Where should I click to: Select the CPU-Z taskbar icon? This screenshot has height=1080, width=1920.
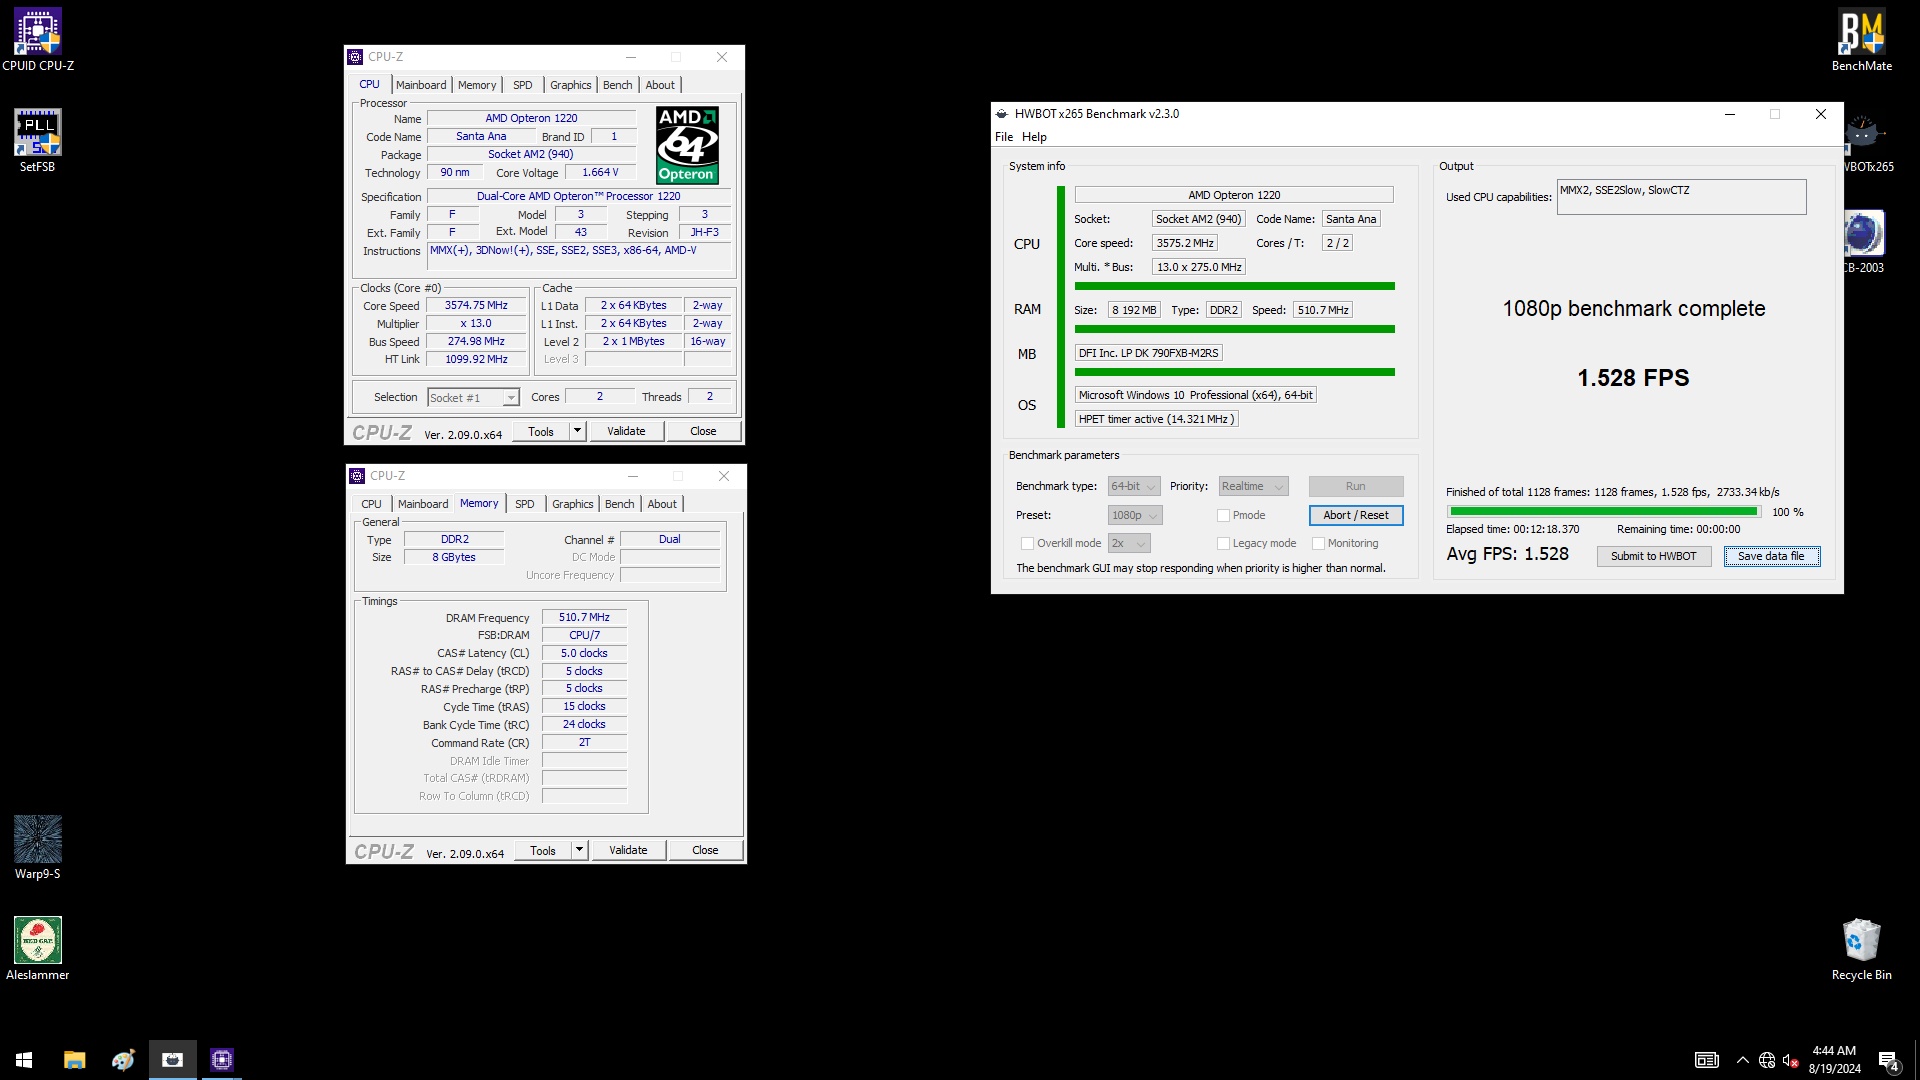pos(222,1059)
